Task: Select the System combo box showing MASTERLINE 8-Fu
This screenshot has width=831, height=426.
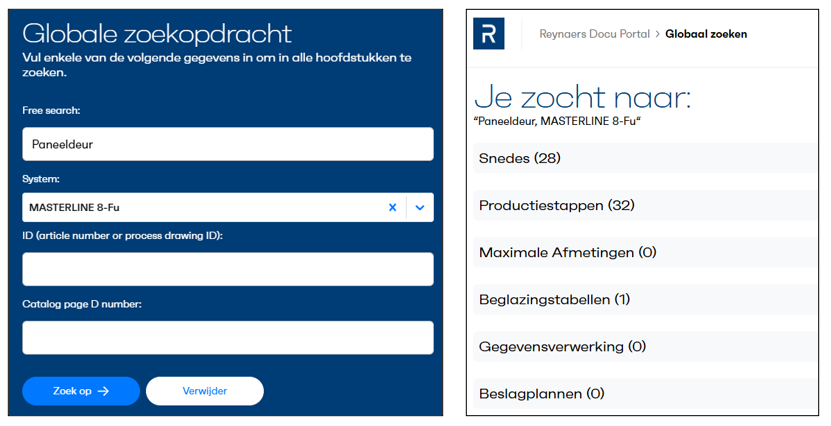Action: point(228,207)
